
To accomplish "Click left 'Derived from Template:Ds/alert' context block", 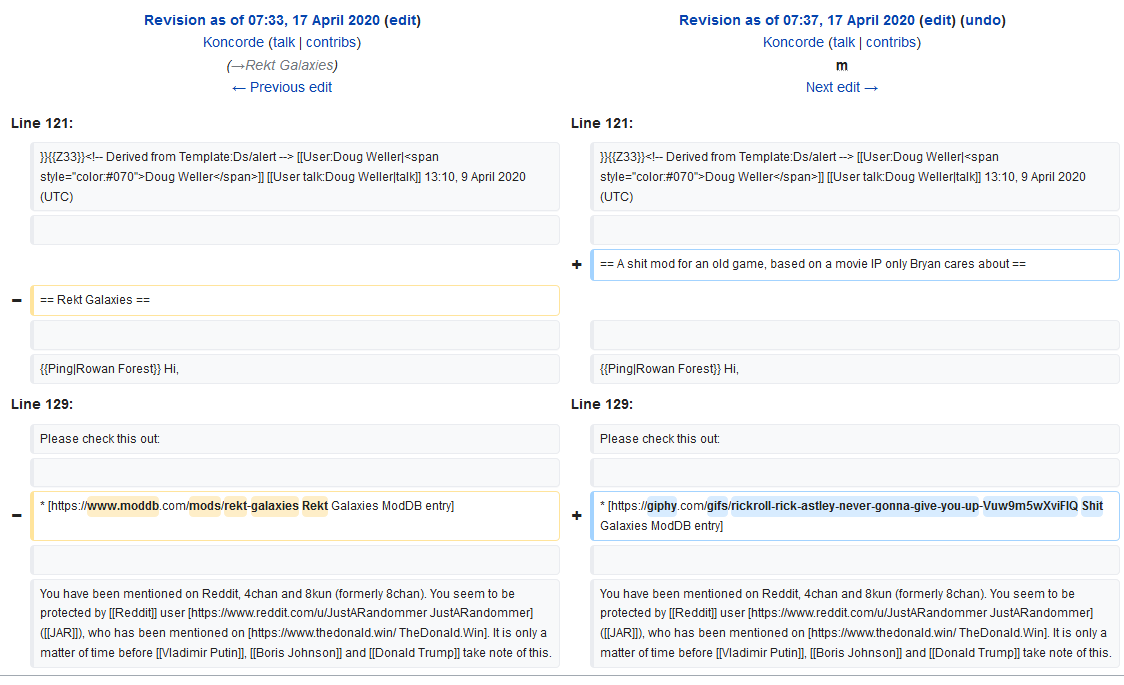I will coord(295,176).
